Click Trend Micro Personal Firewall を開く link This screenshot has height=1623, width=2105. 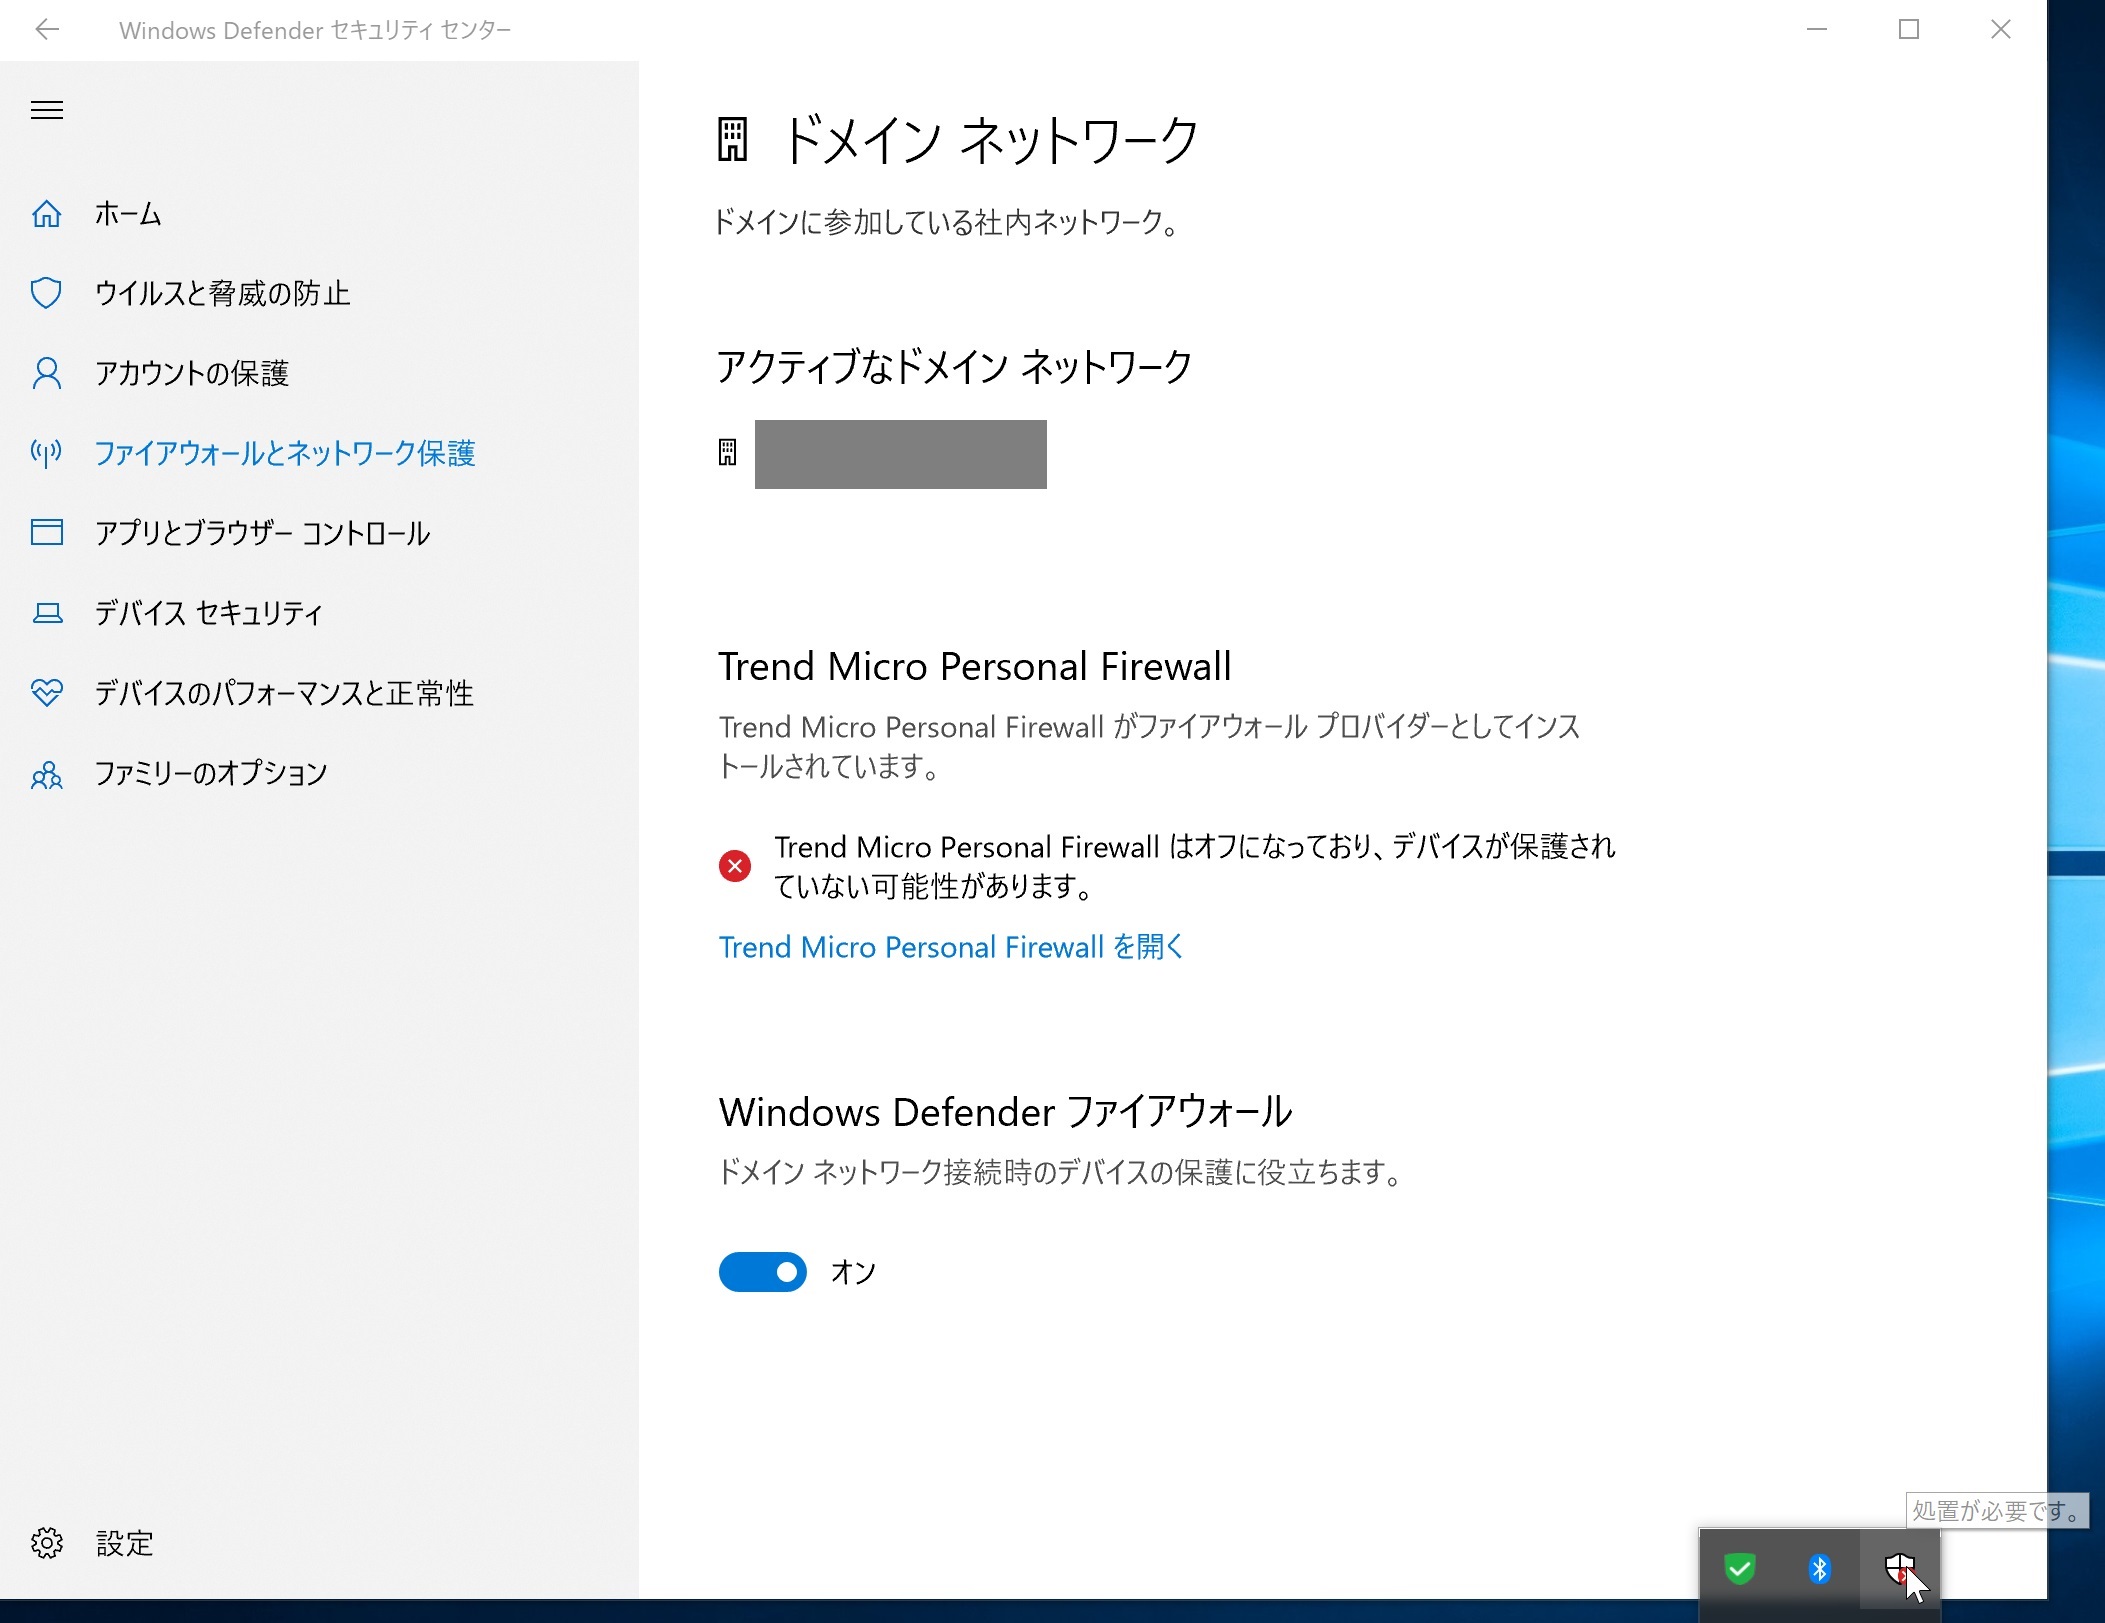click(x=951, y=947)
